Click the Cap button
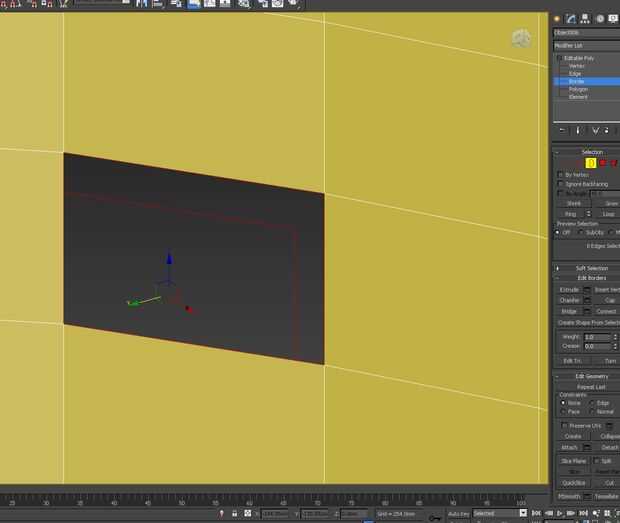 click(610, 300)
